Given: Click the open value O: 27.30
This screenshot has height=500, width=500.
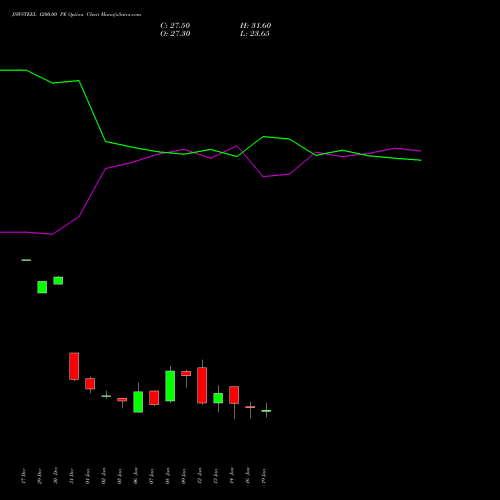Looking at the screenshot, I should pos(175,34).
